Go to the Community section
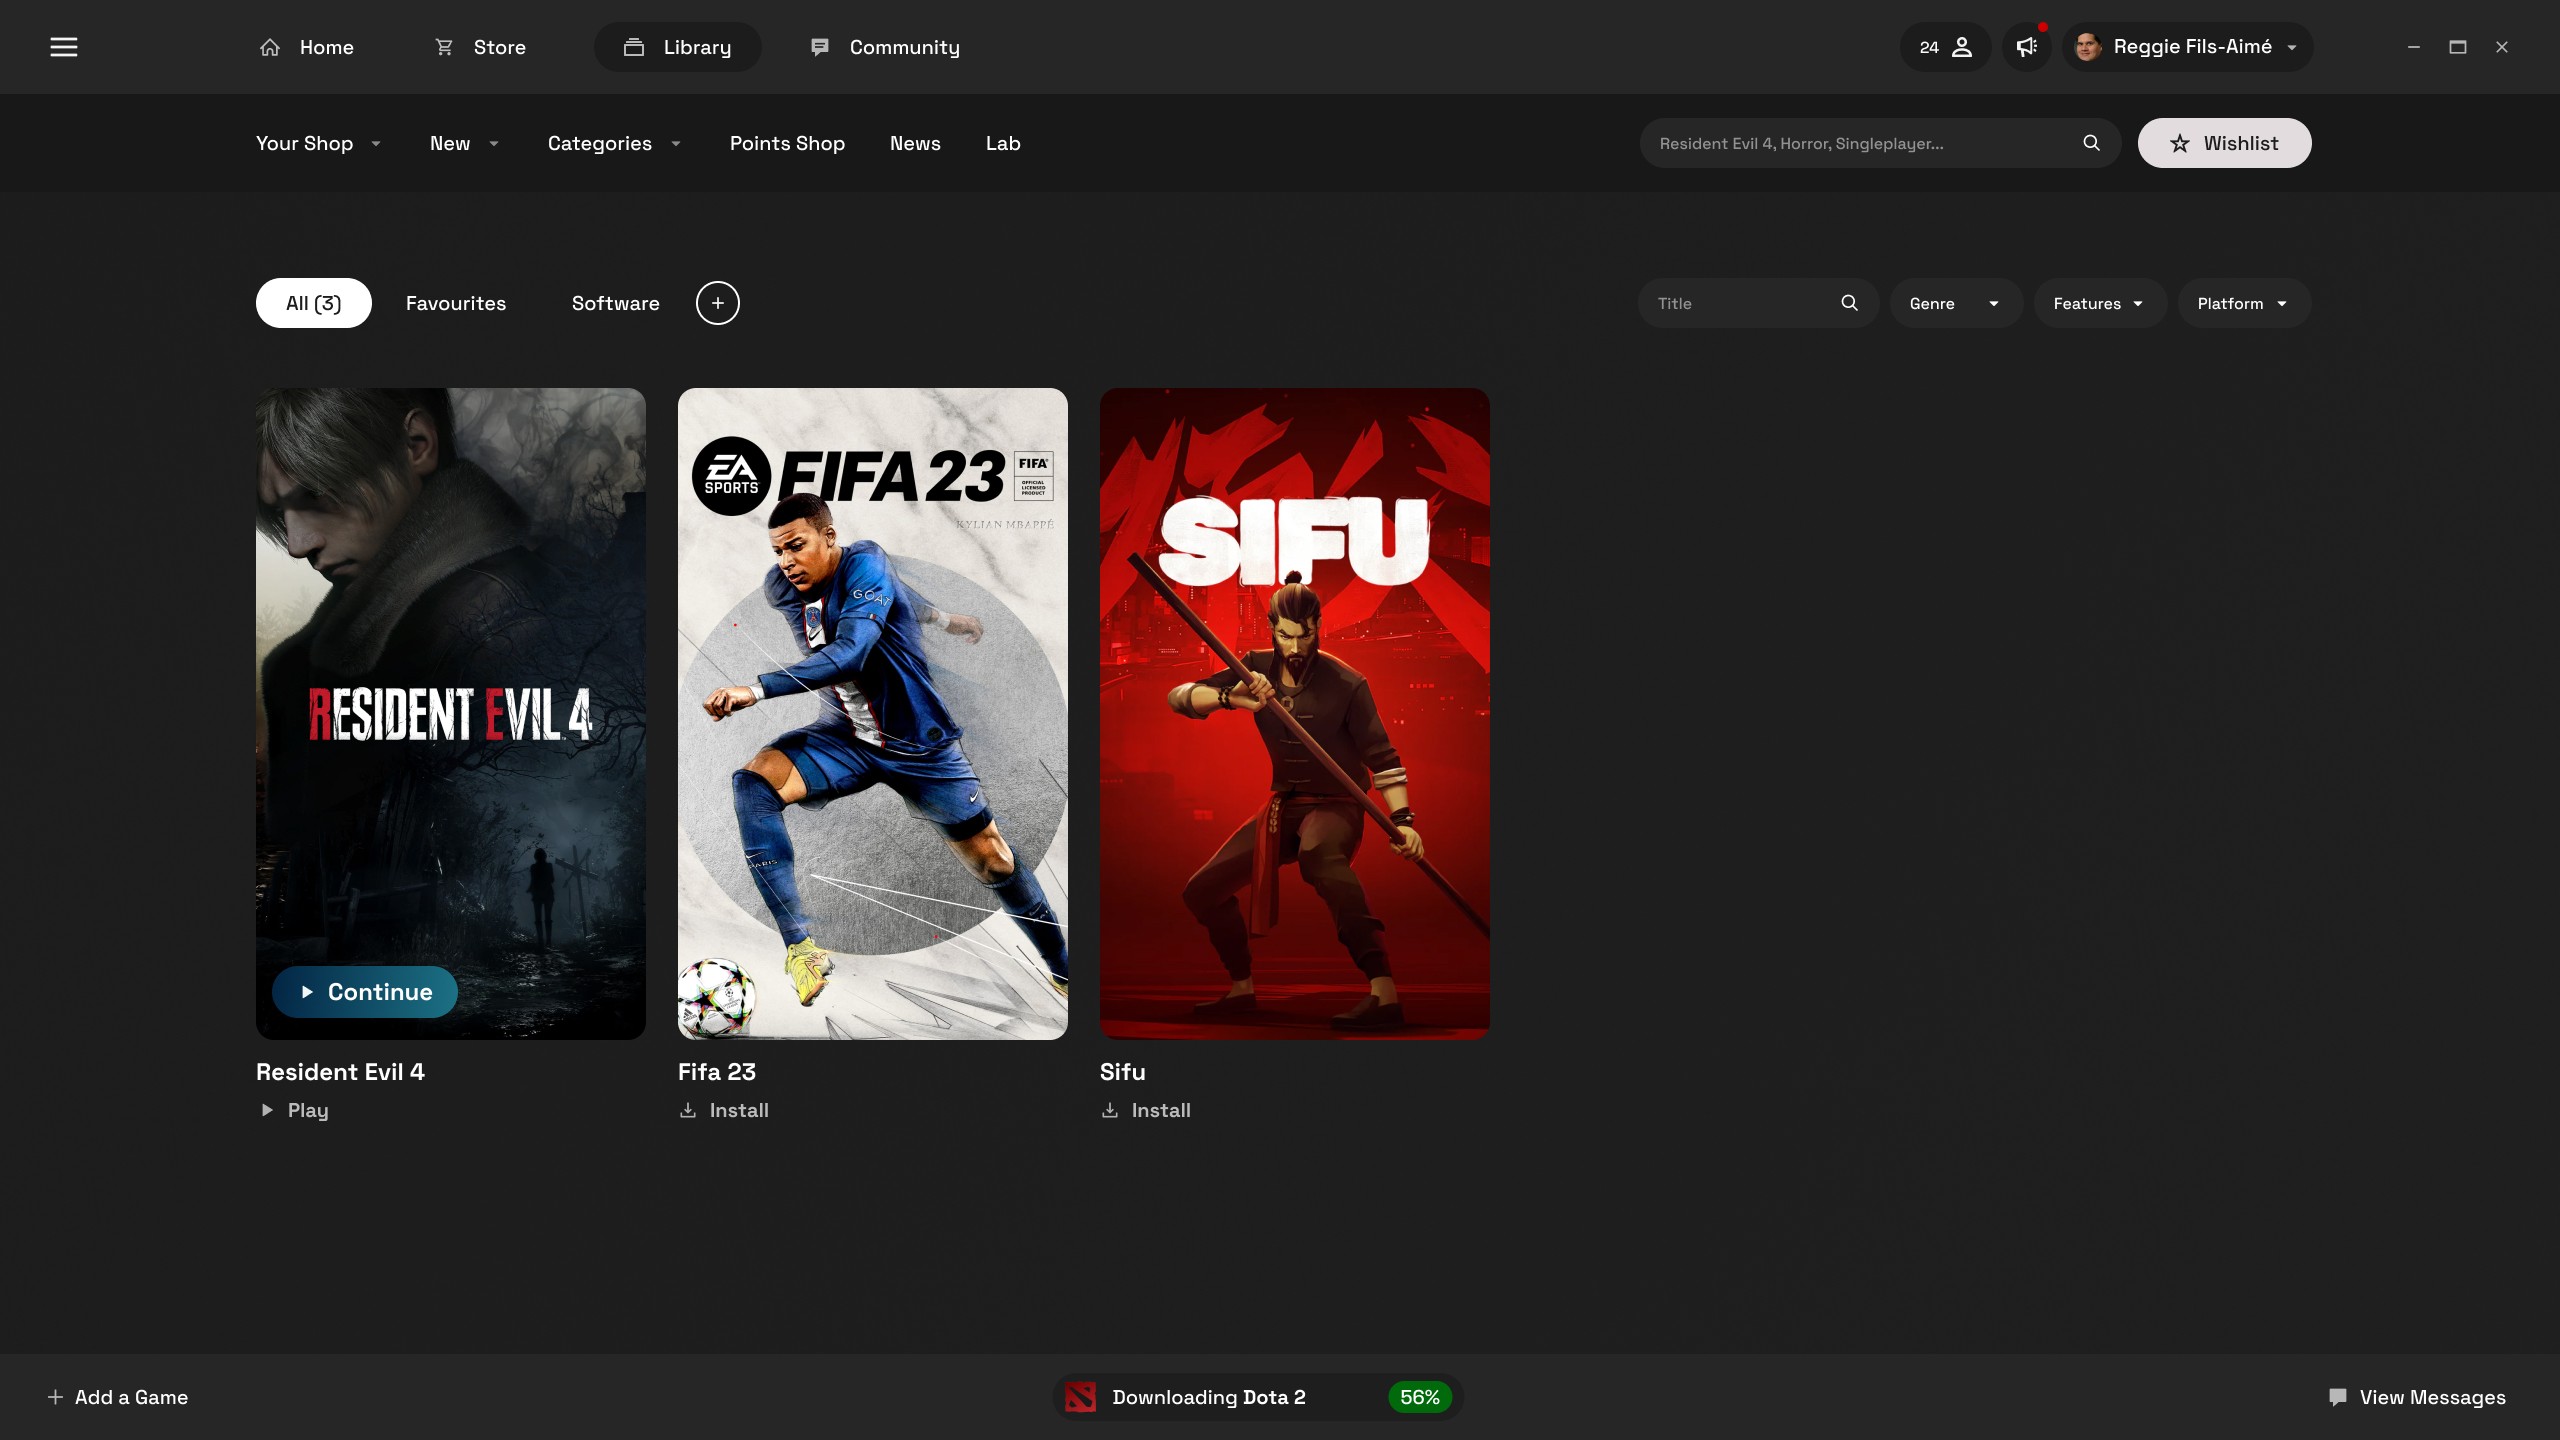Viewport: 2560px width, 1440px height. [885, 47]
